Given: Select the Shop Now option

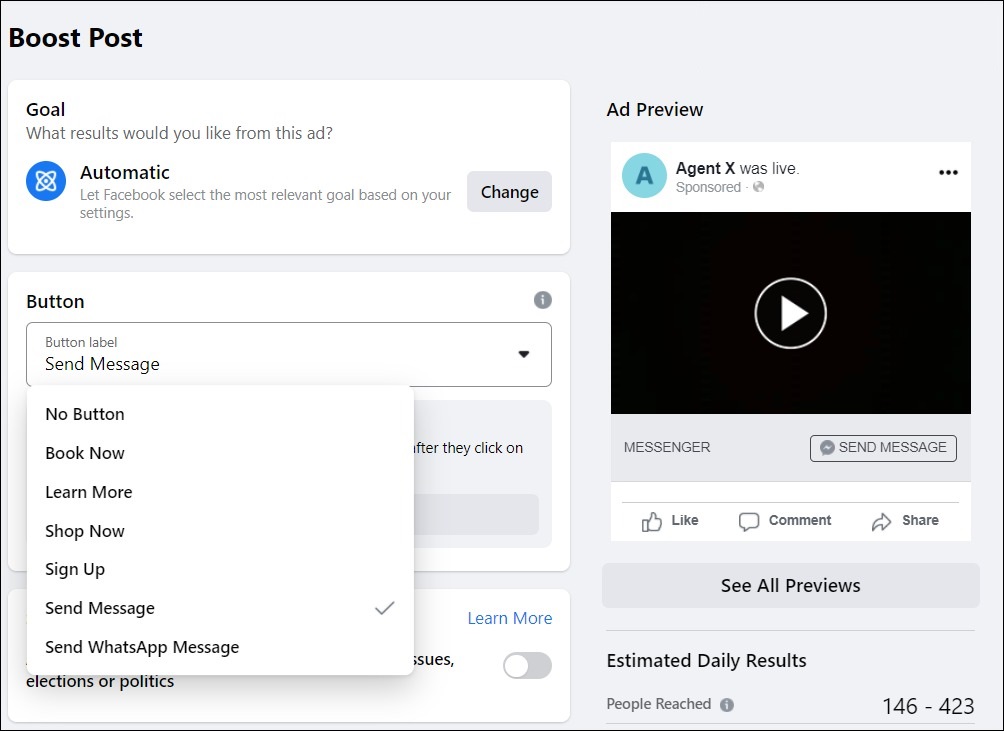Looking at the screenshot, I should 85,531.
